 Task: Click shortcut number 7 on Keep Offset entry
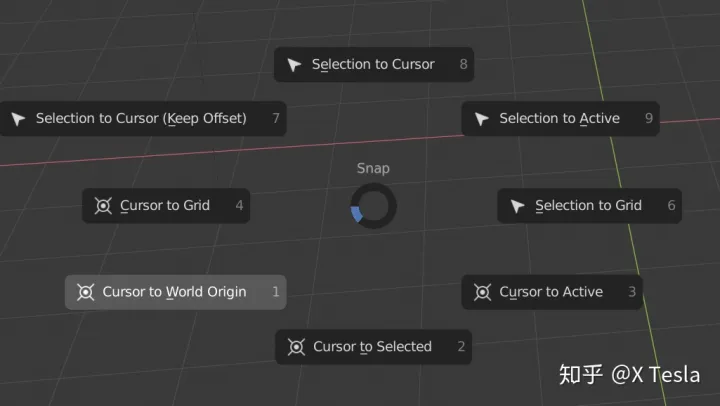(x=276, y=118)
